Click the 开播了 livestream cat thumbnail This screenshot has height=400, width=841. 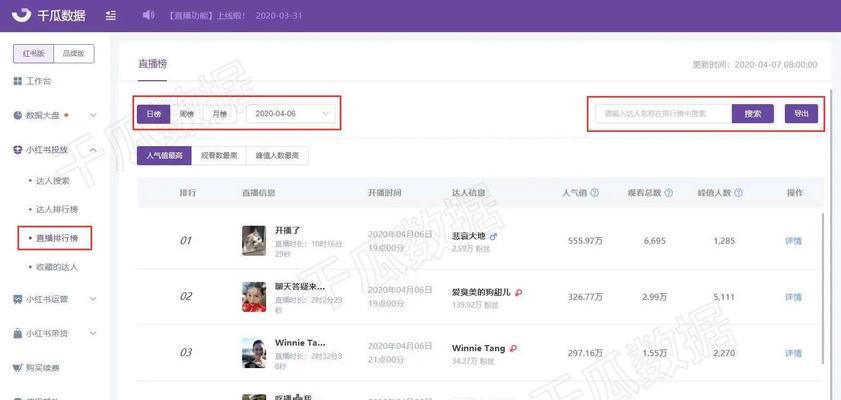tap(254, 240)
